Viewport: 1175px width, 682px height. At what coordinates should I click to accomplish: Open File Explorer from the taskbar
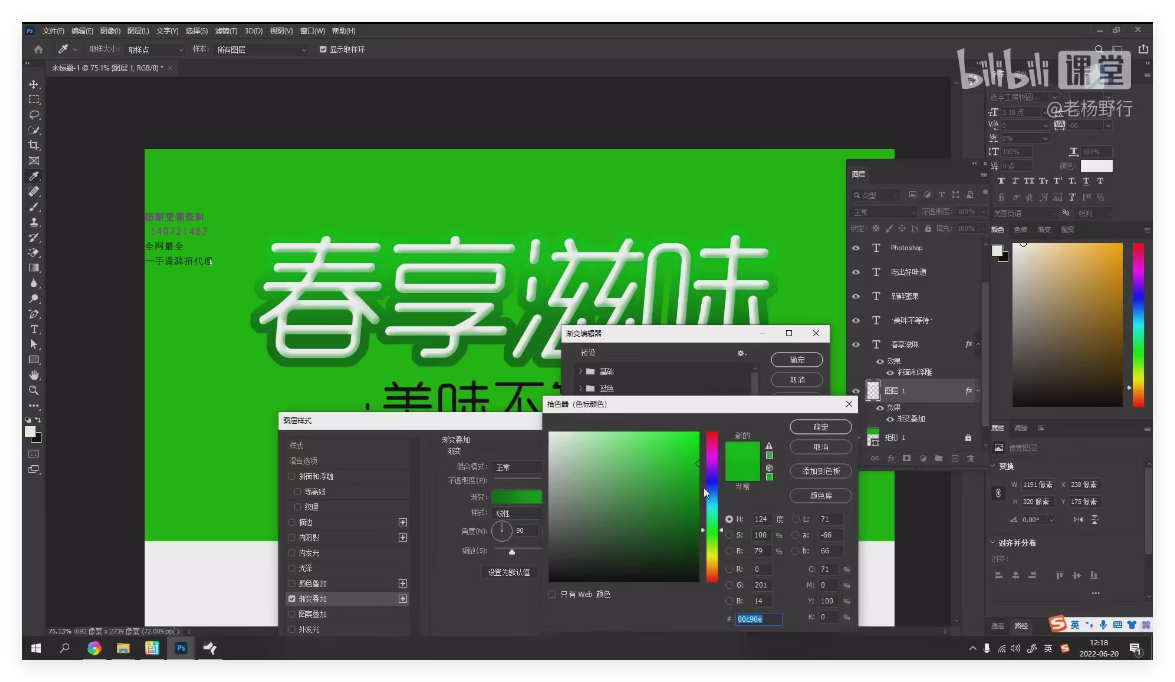(x=123, y=648)
